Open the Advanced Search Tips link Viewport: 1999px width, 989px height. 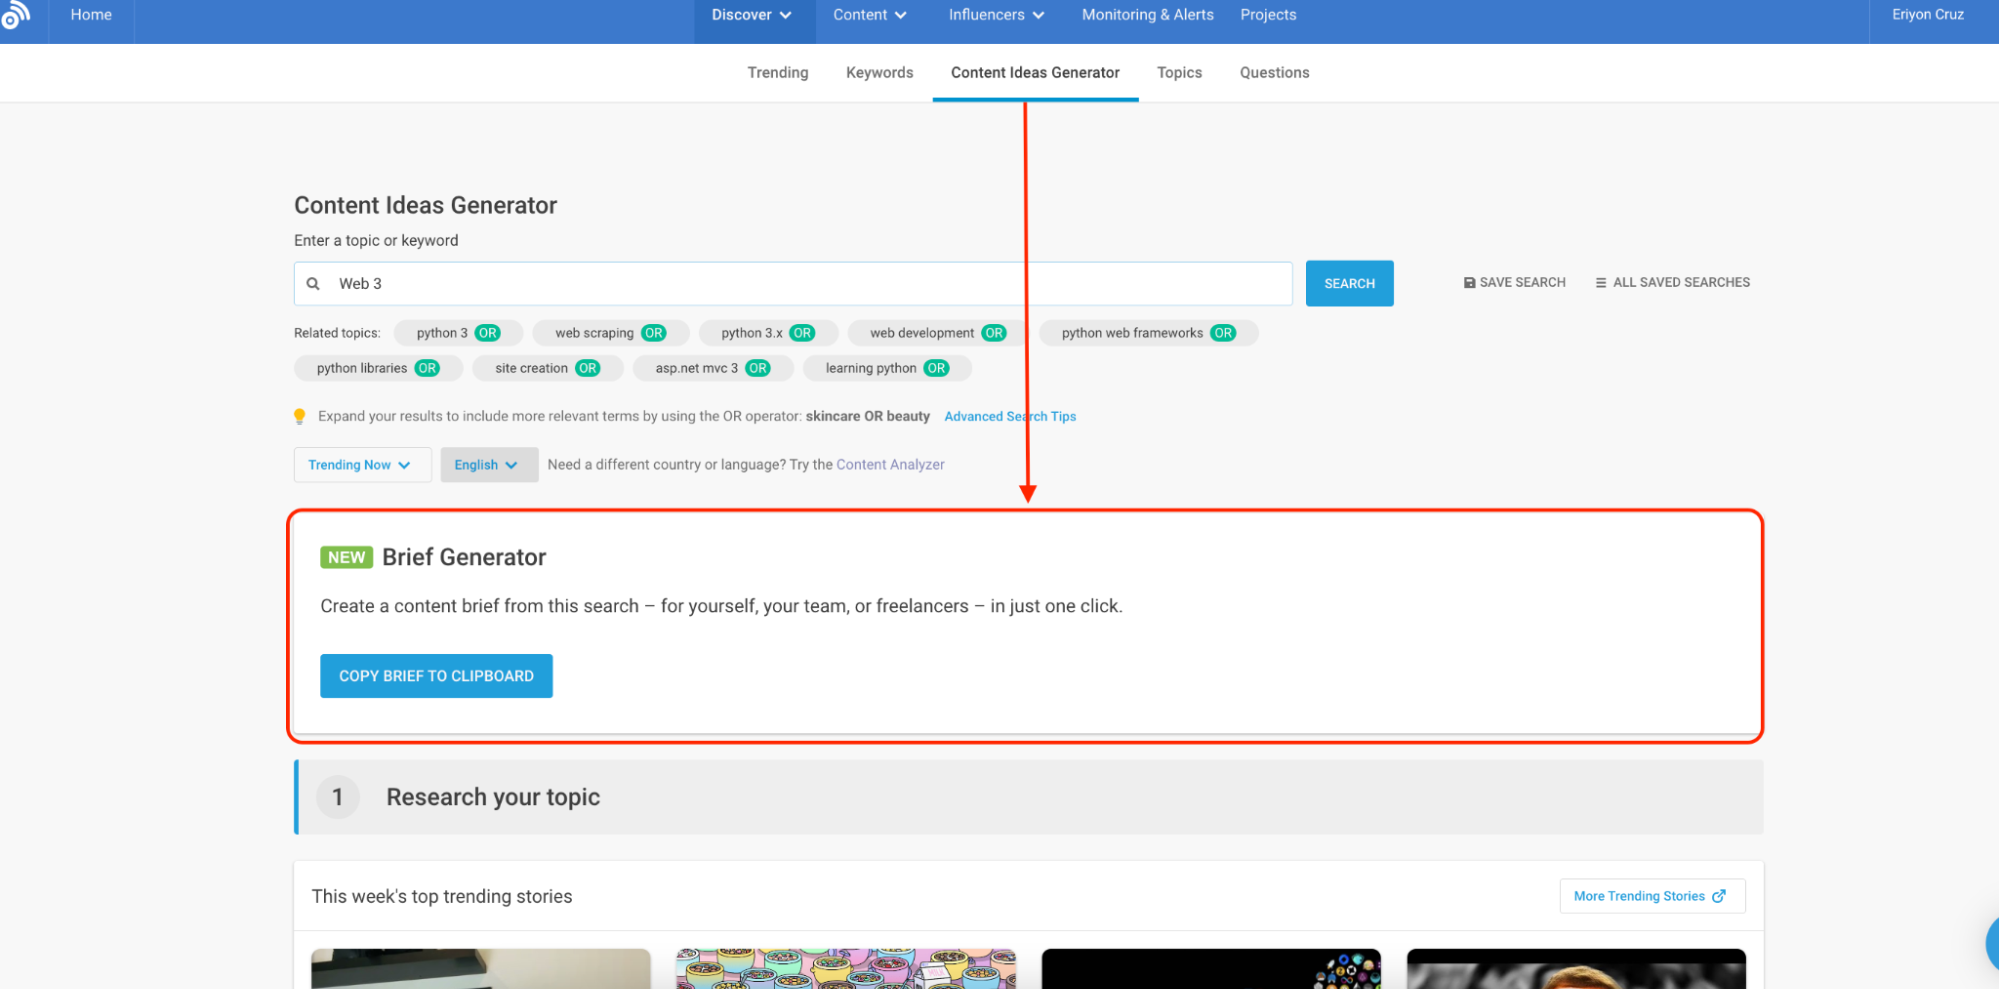(x=1010, y=416)
